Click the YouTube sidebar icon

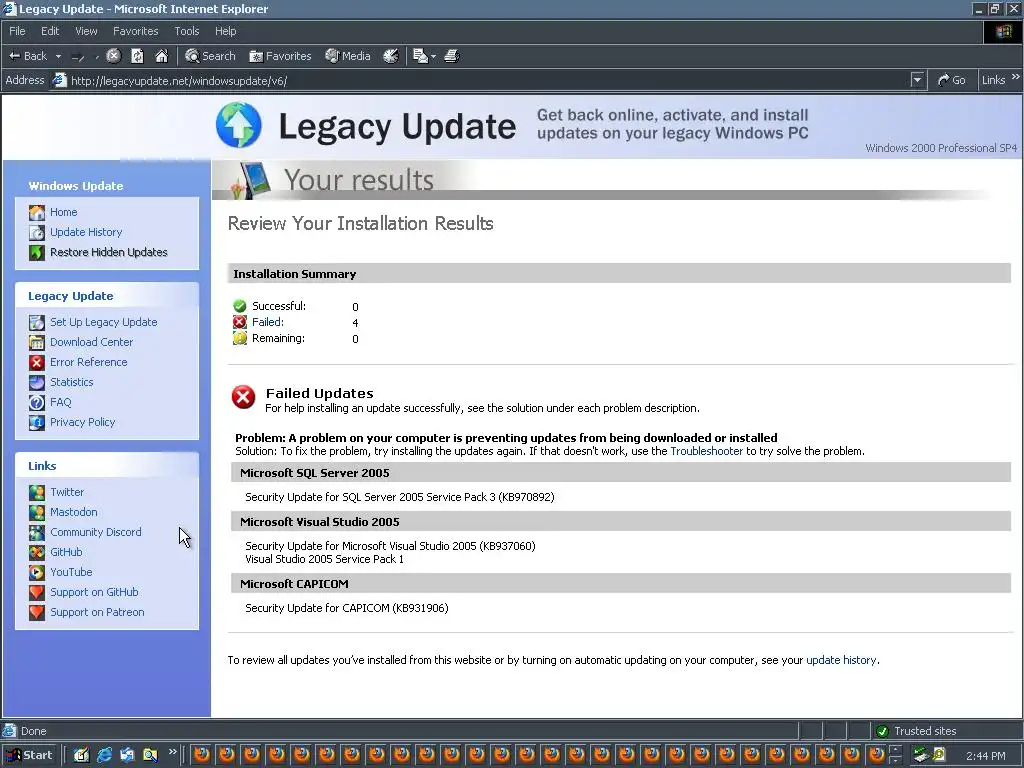(x=37, y=573)
